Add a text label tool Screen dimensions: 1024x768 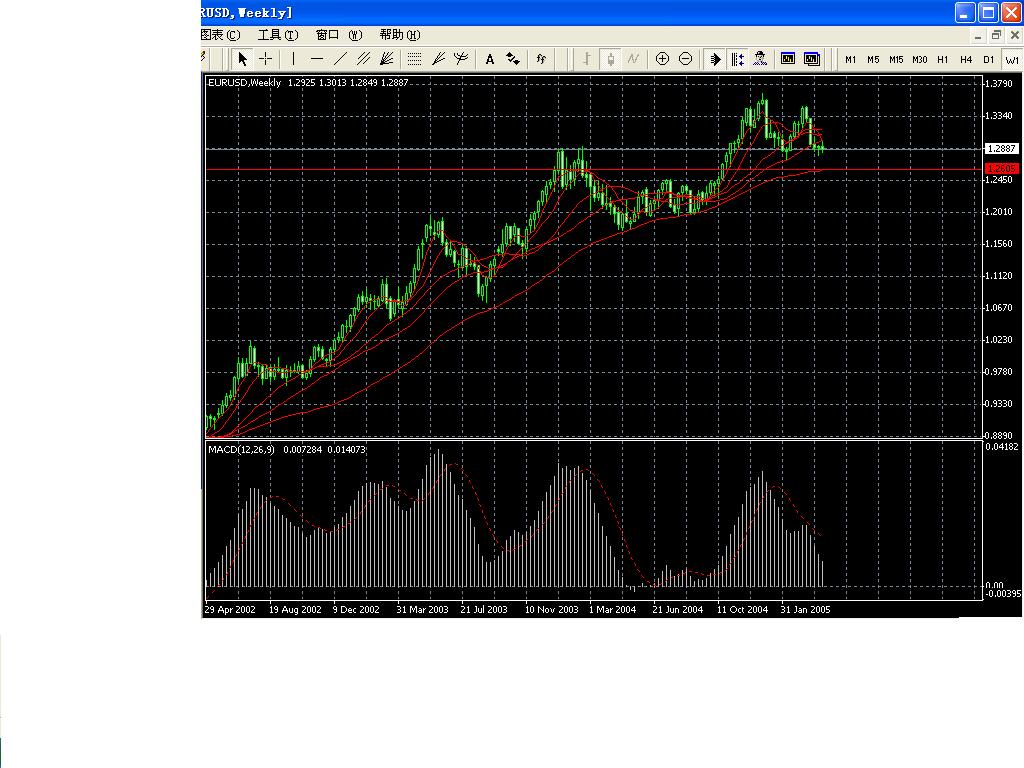[489, 59]
